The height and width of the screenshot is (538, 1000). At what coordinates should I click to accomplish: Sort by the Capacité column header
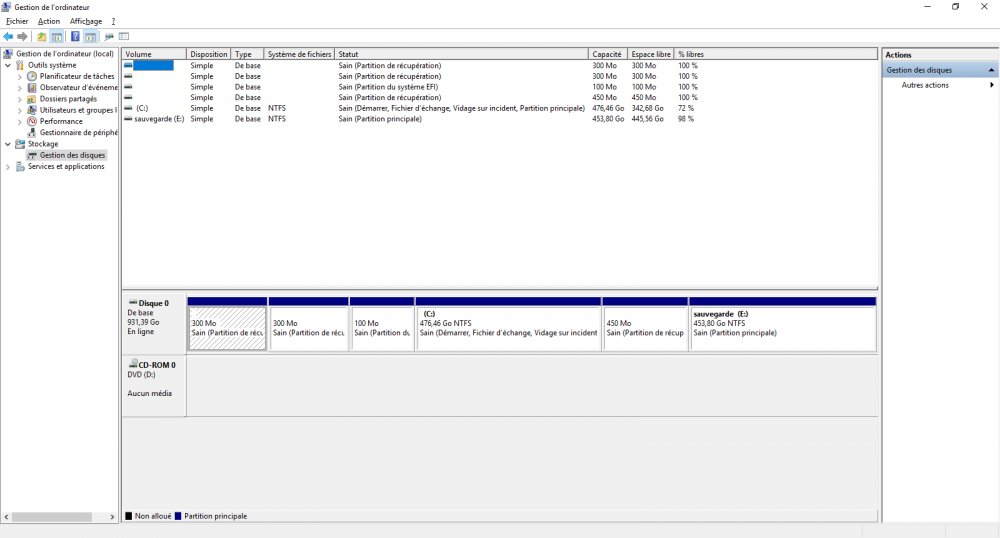607,54
